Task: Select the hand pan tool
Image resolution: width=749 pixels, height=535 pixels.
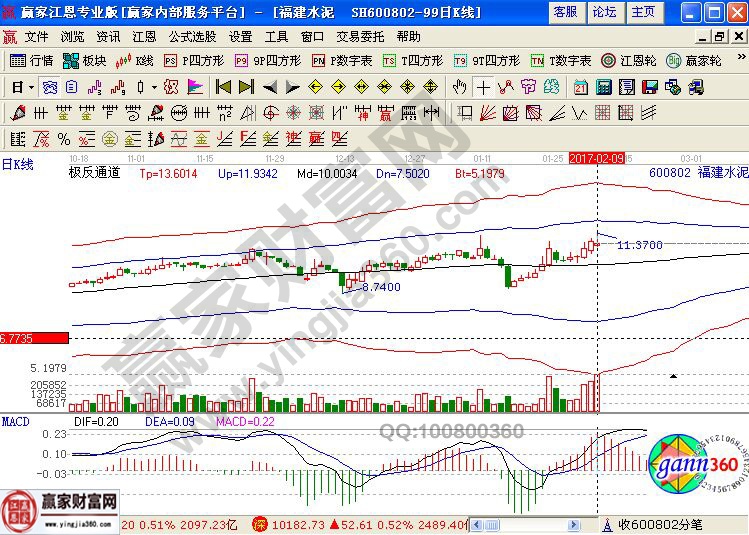Action: pos(461,86)
